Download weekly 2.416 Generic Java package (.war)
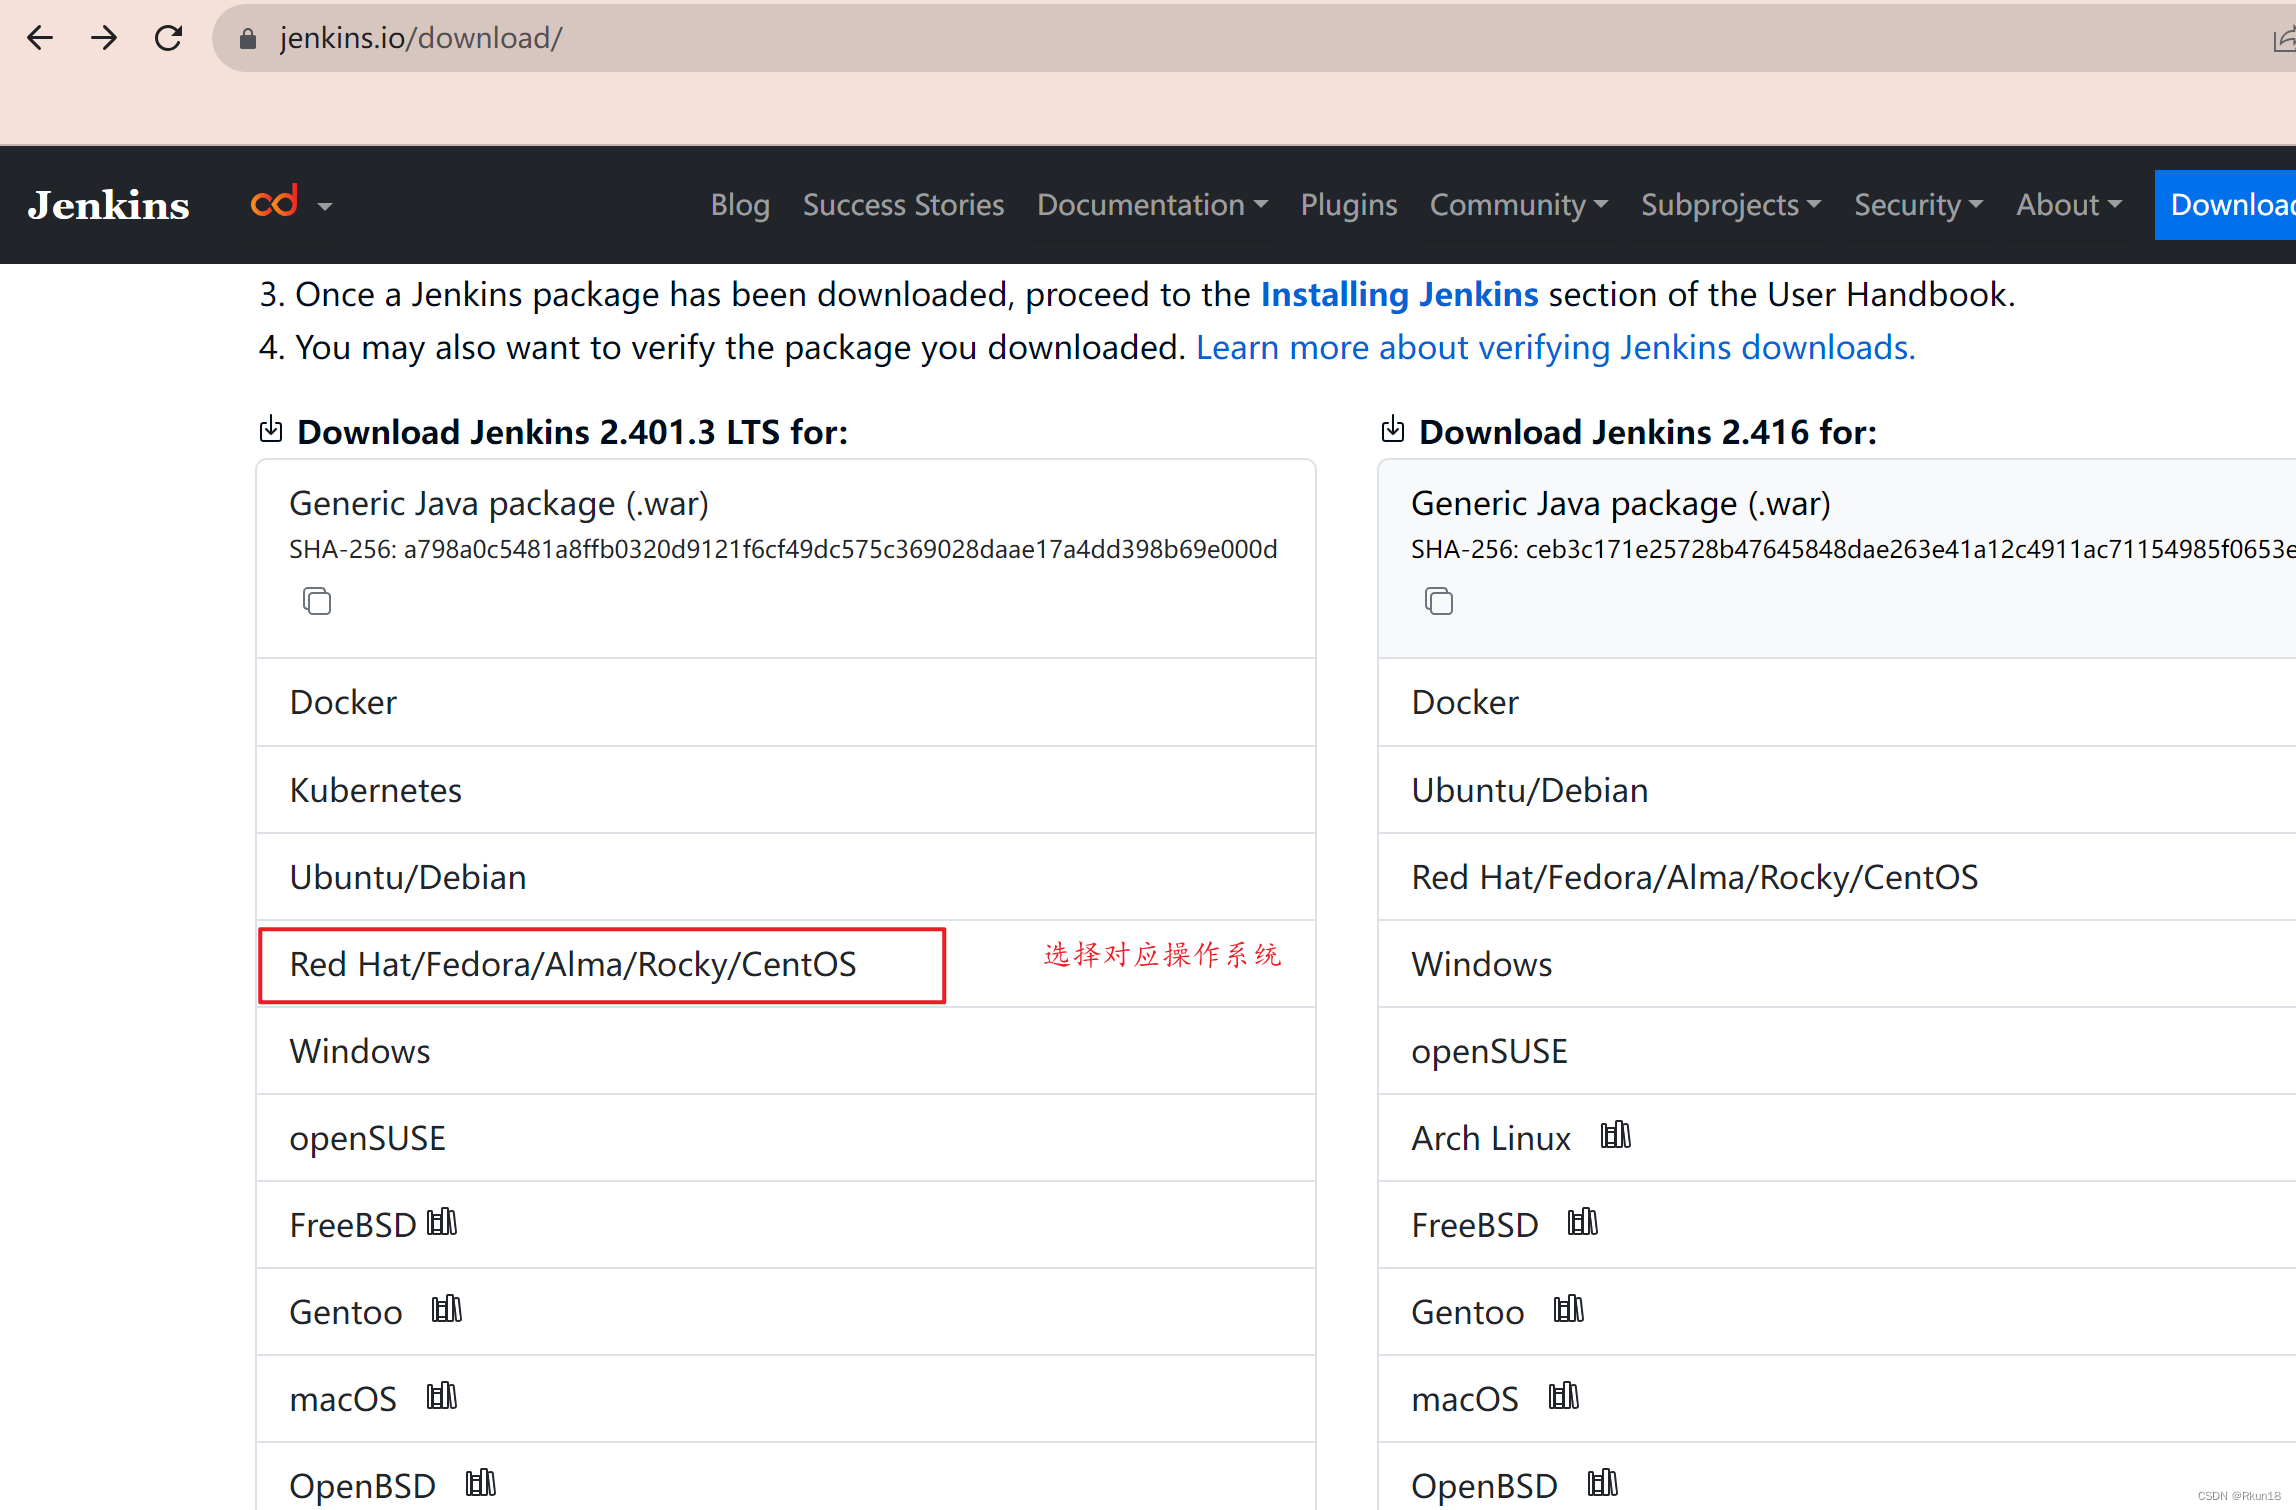 [x=1621, y=503]
